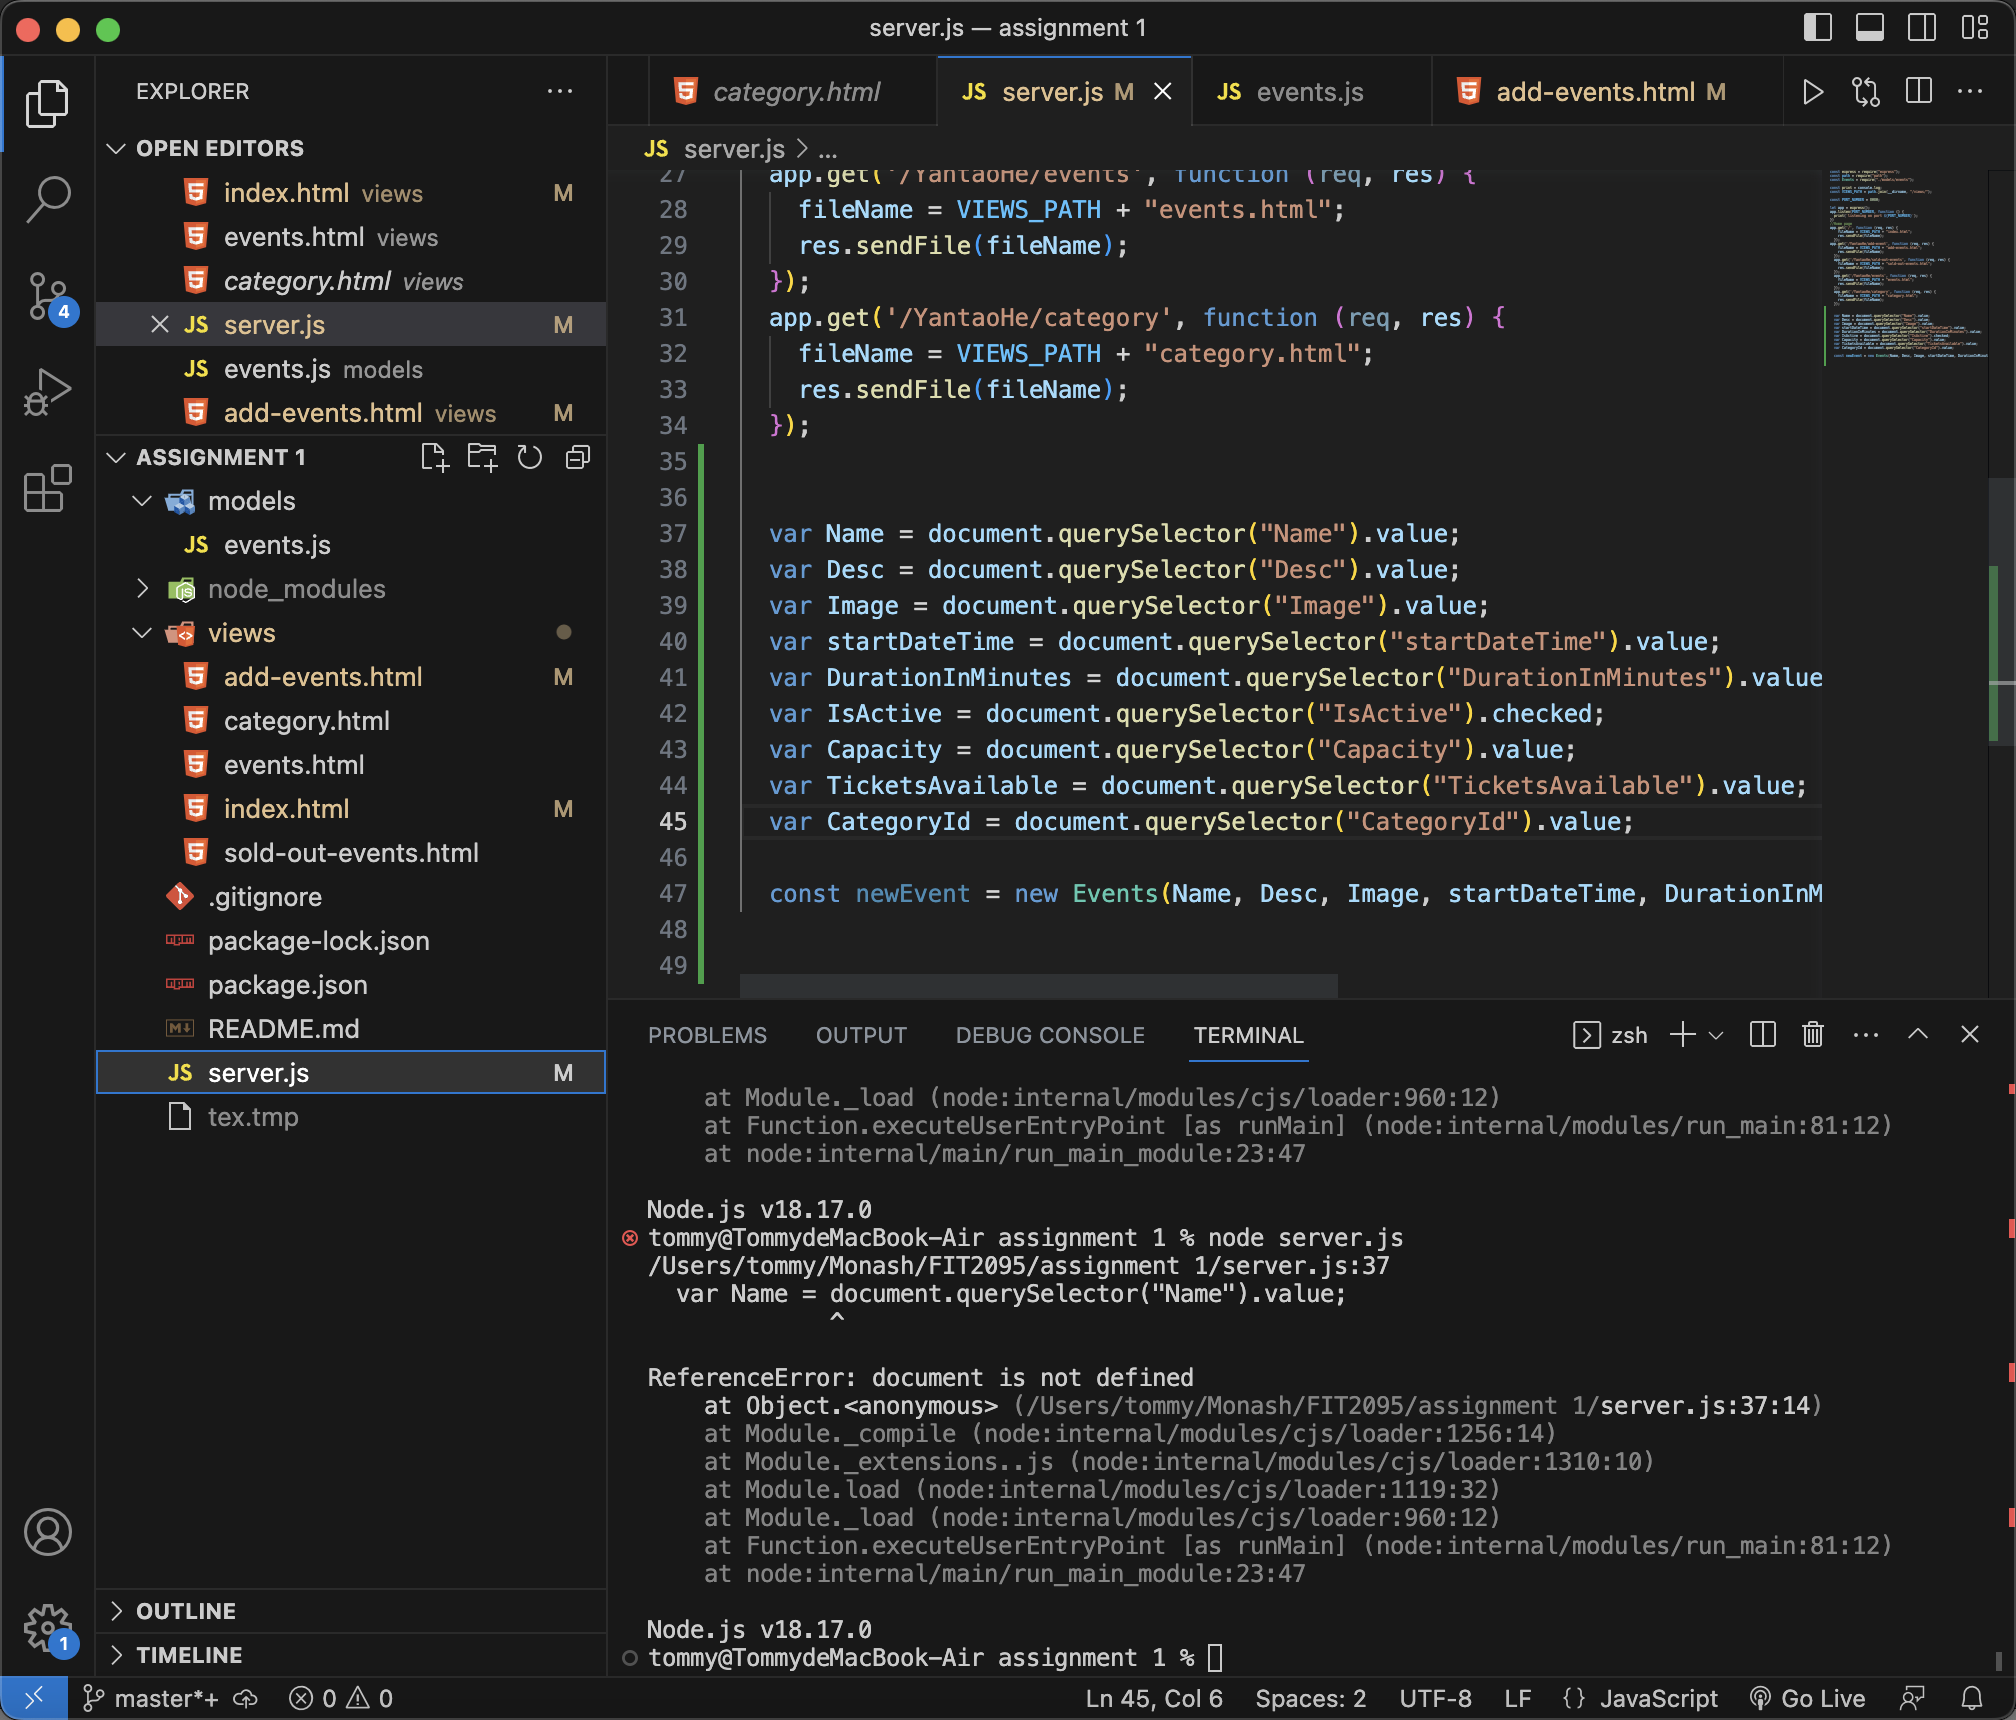Close the server.js editor tab
Viewport: 2016px width, 1720px height.
tap(1163, 92)
